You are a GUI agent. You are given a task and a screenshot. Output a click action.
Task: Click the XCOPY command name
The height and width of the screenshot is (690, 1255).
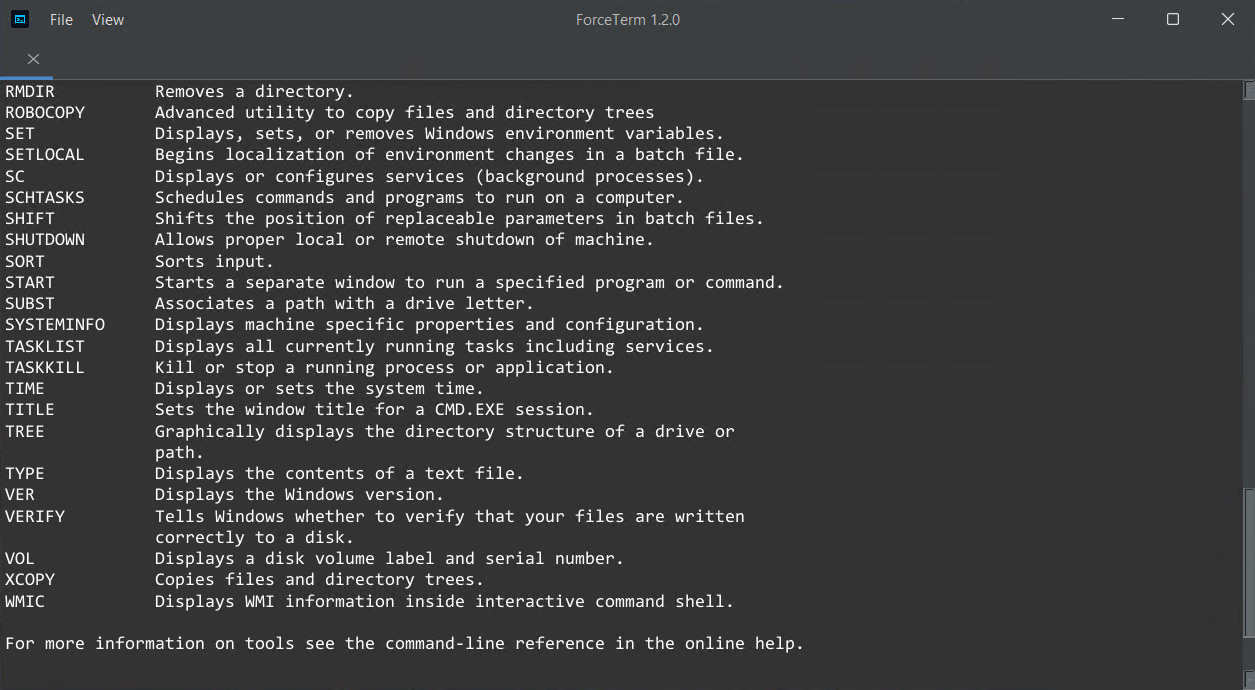[30, 580]
